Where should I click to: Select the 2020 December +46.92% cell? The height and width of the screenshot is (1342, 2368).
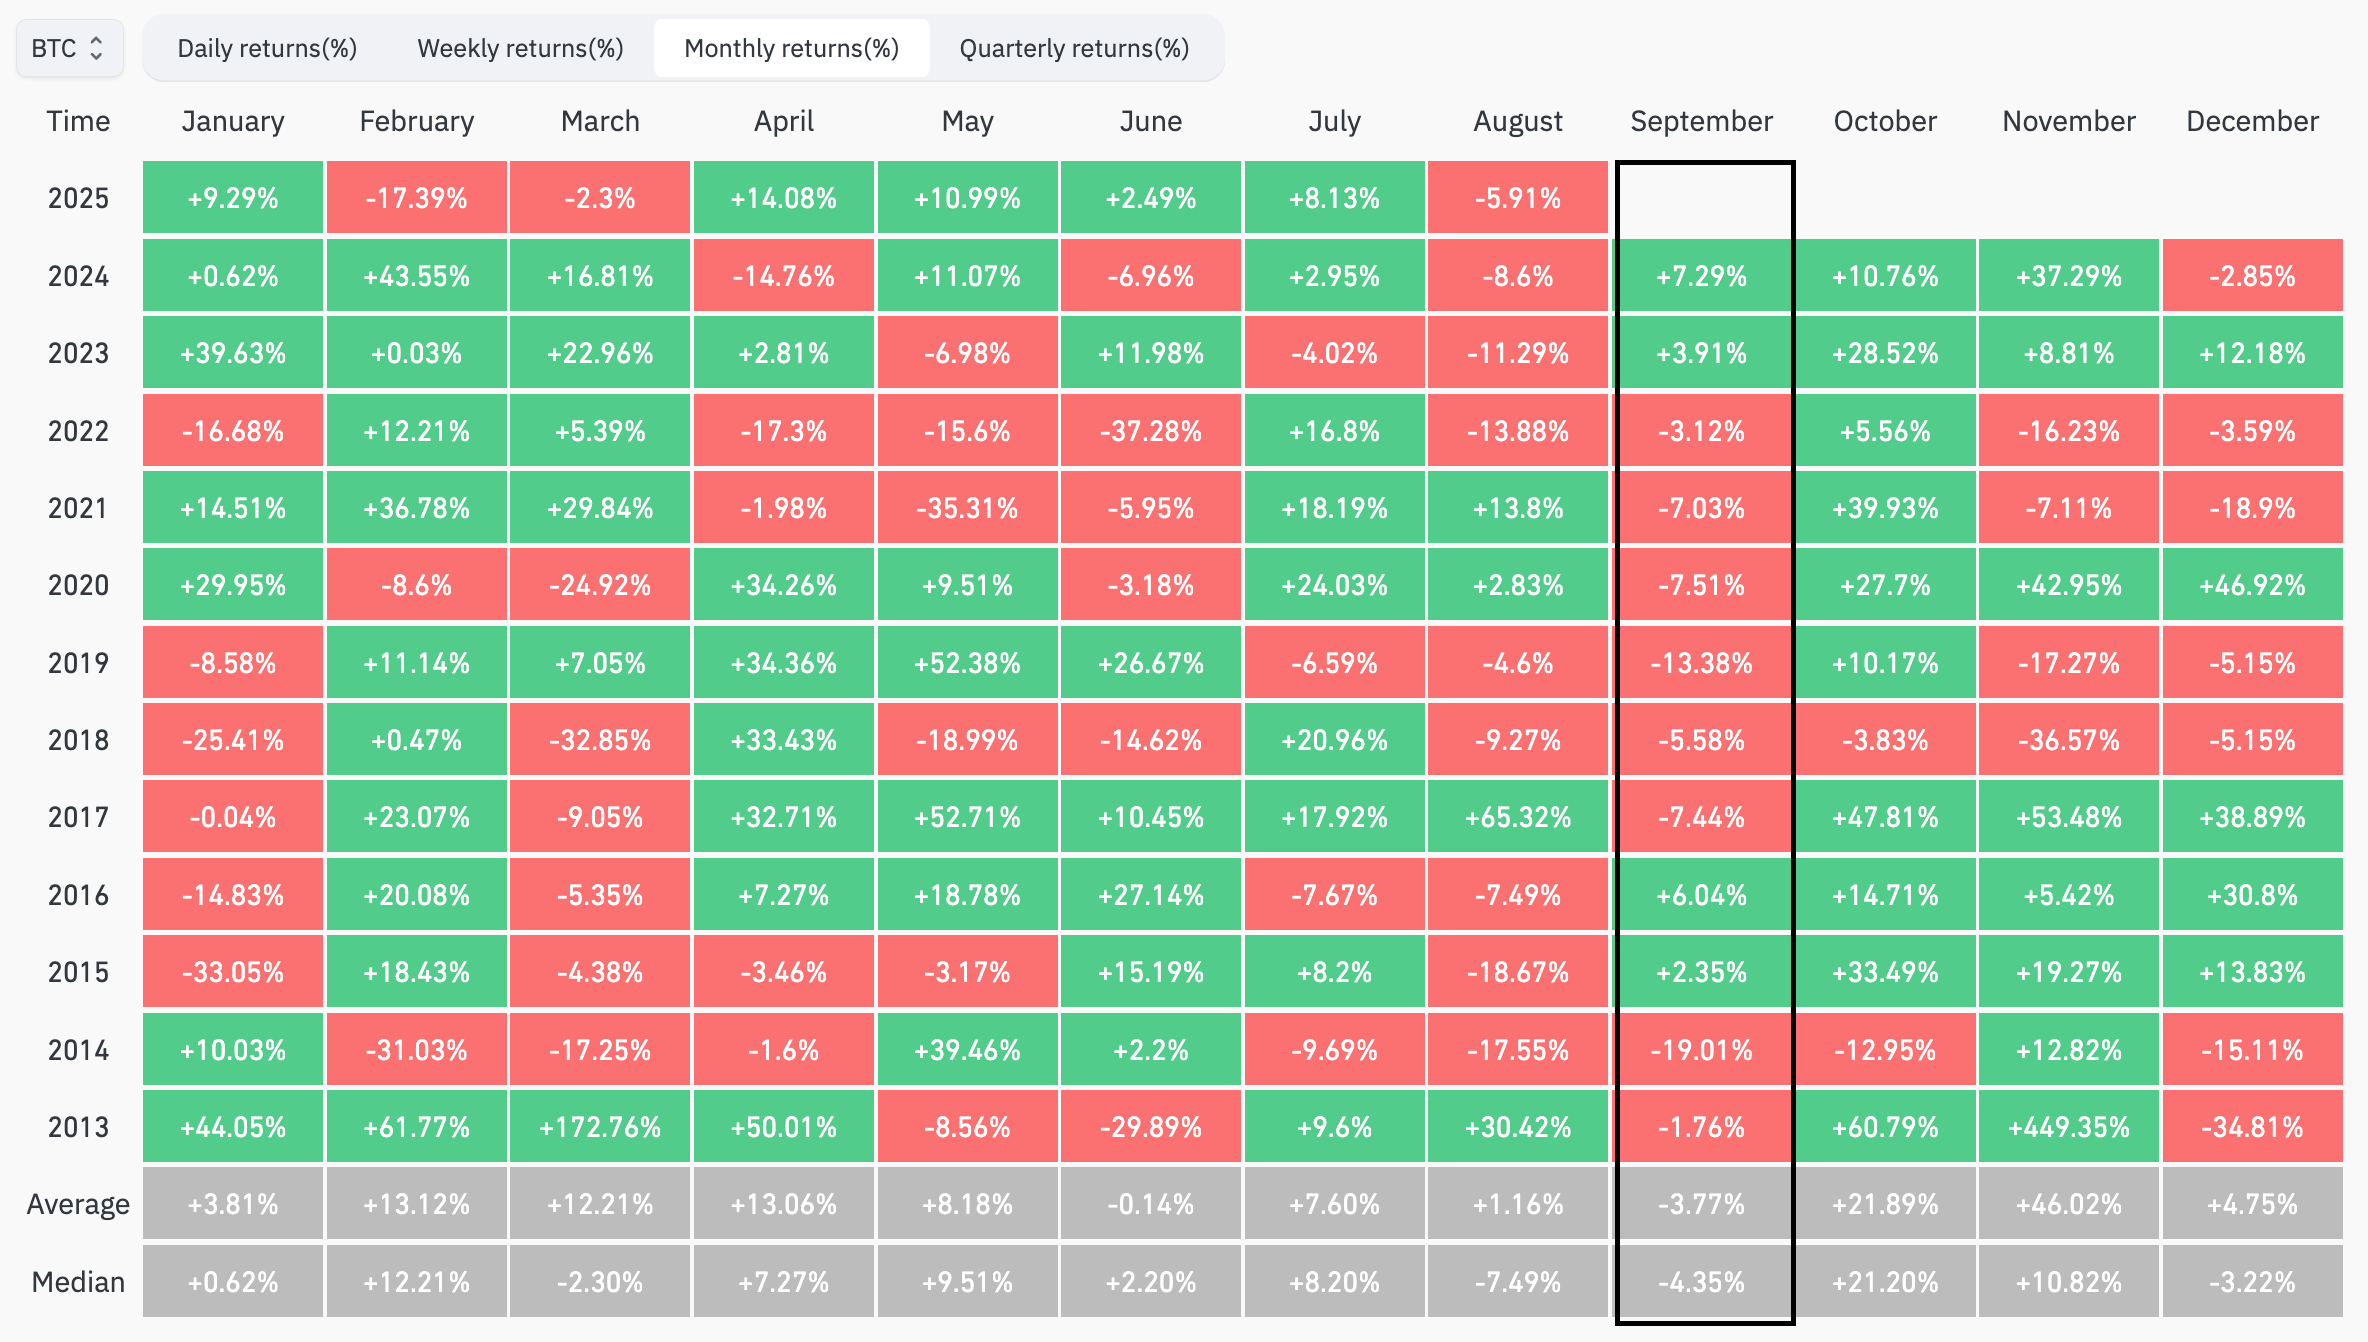click(x=2252, y=585)
